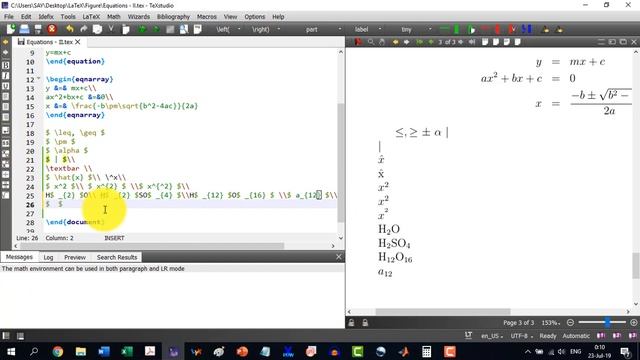Viewport: 640px width, 360px height.
Task: Click the New document icon in toolbar
Action: pyautogui.click(x=11, y=29)
